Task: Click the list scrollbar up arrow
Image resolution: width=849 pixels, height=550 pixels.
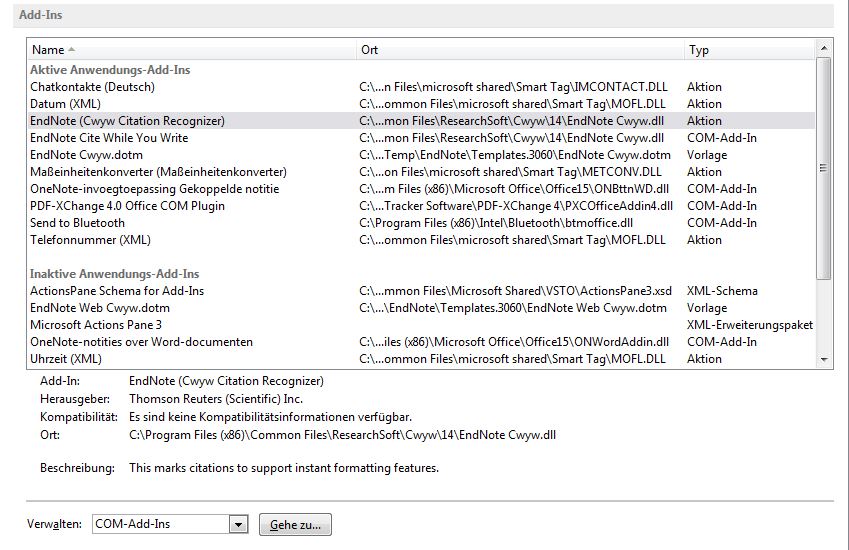Action: point(824,48)
